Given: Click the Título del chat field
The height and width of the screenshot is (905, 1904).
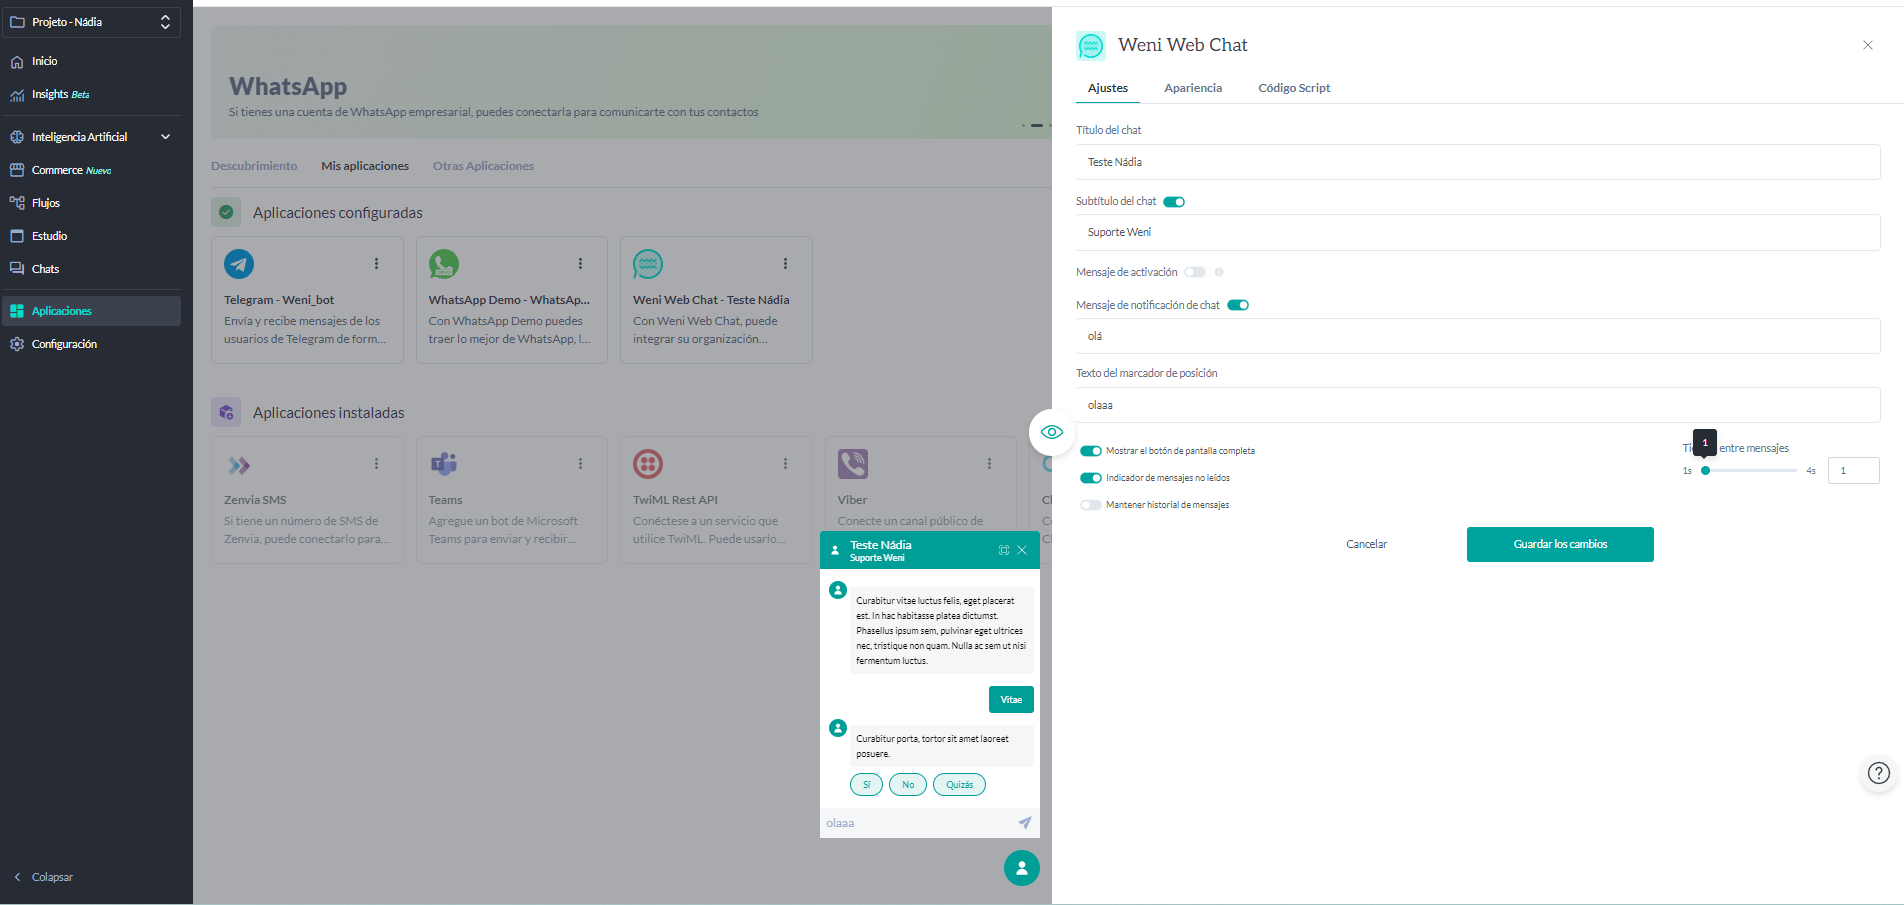Looking at the screenshot, I should [1478, 162].
